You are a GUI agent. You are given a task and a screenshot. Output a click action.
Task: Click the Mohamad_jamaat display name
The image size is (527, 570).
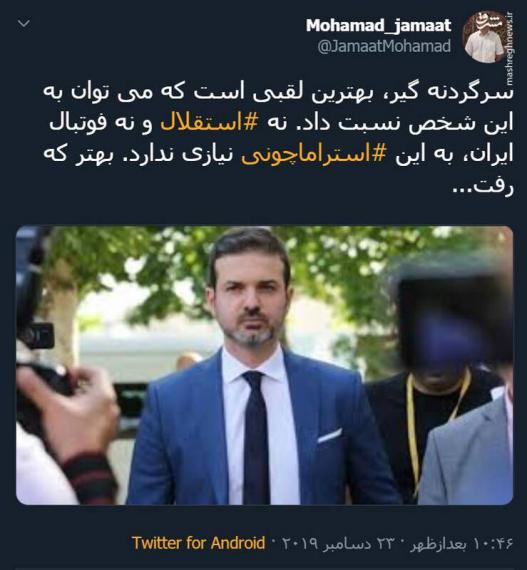378,26
